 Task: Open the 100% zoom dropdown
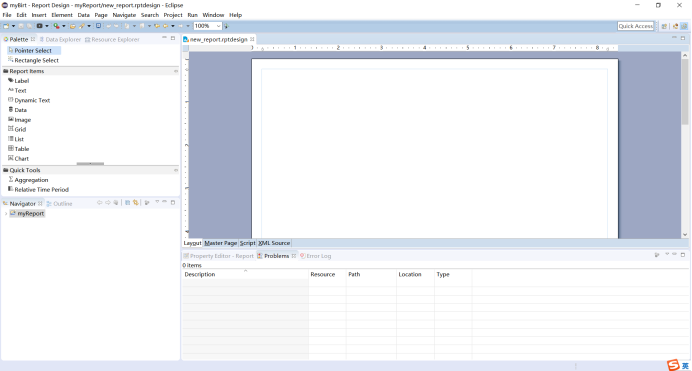tap(218, 26)
